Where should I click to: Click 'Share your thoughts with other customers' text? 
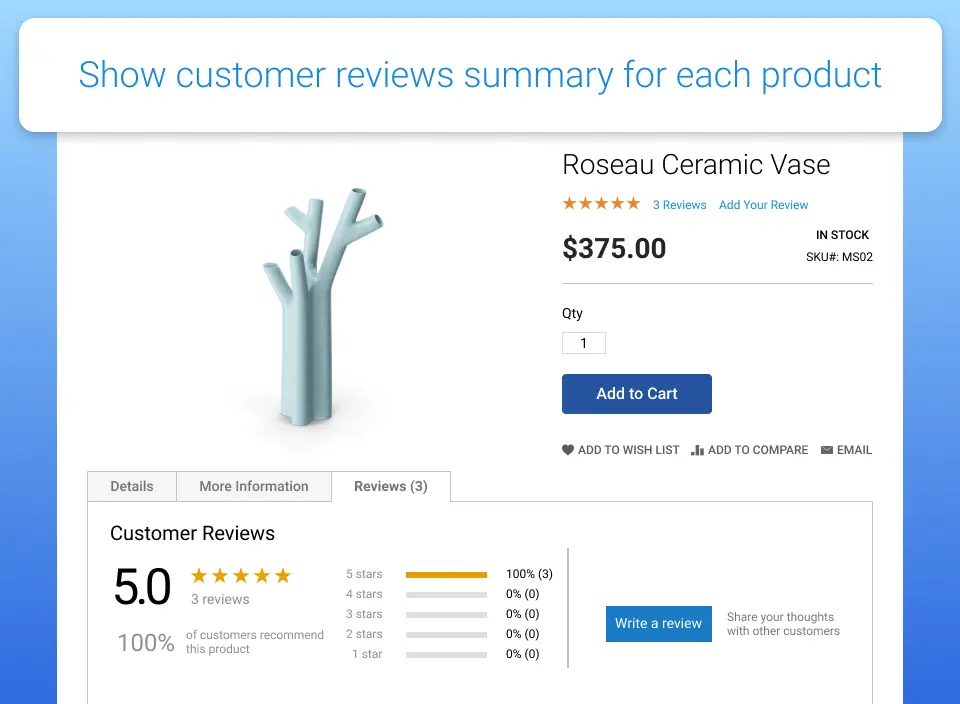(x=783, y=624)
